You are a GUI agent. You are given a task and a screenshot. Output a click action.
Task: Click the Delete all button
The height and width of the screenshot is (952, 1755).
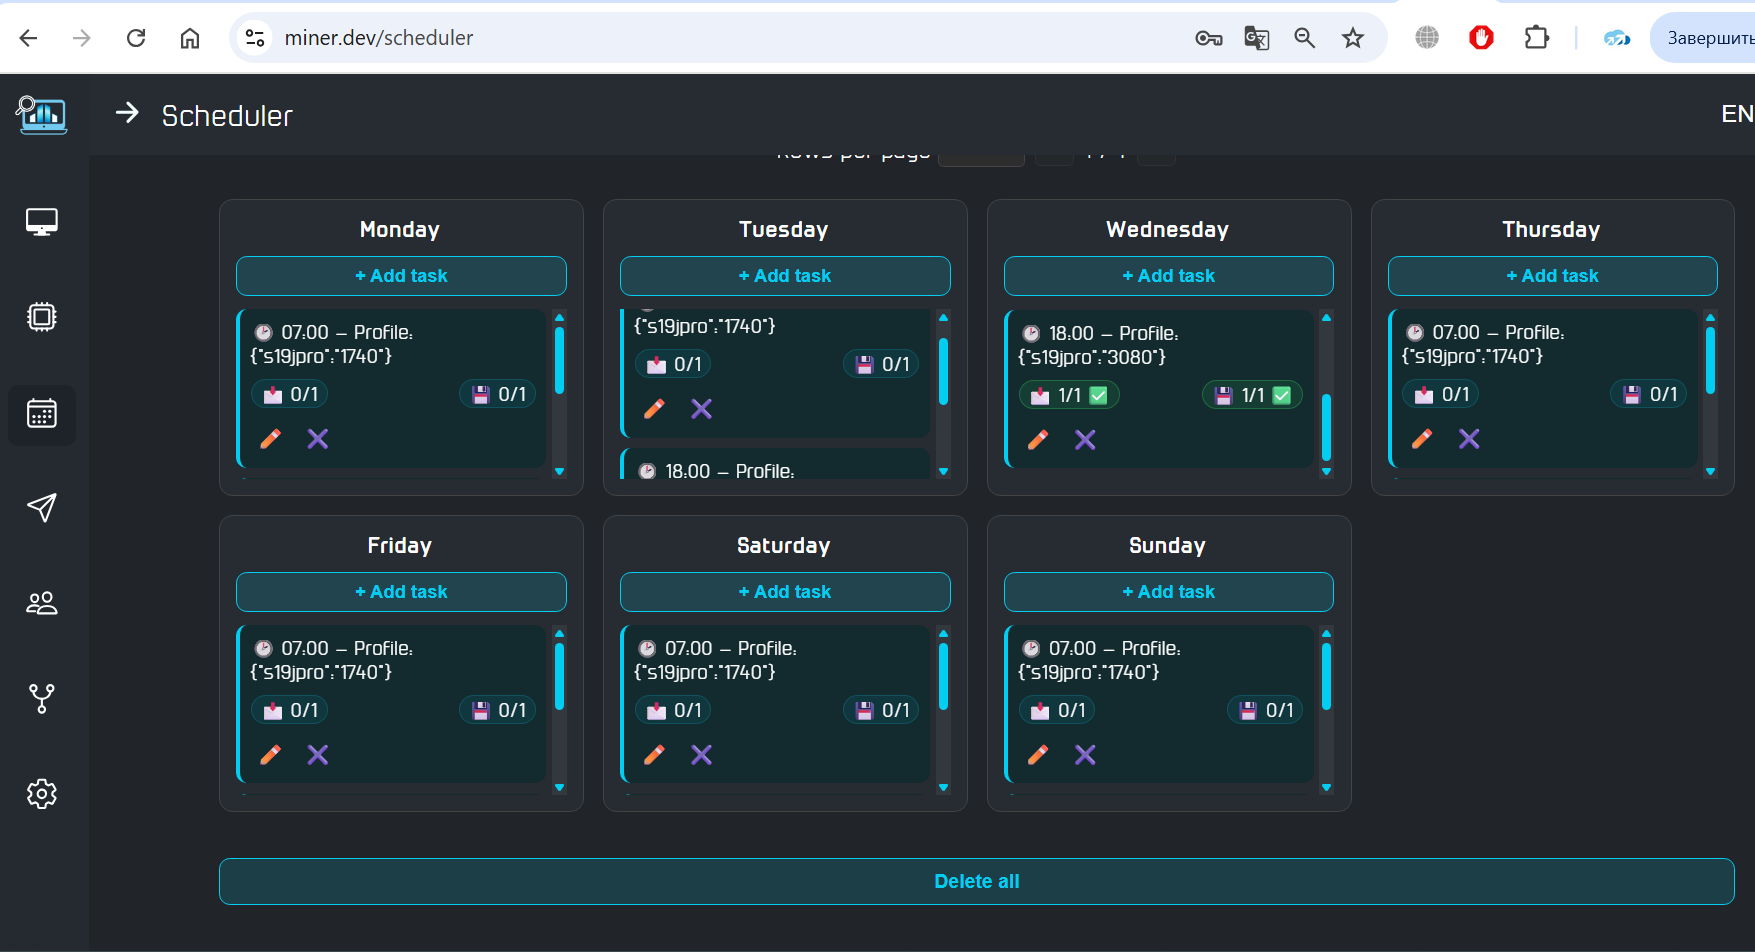coord(977,881)
